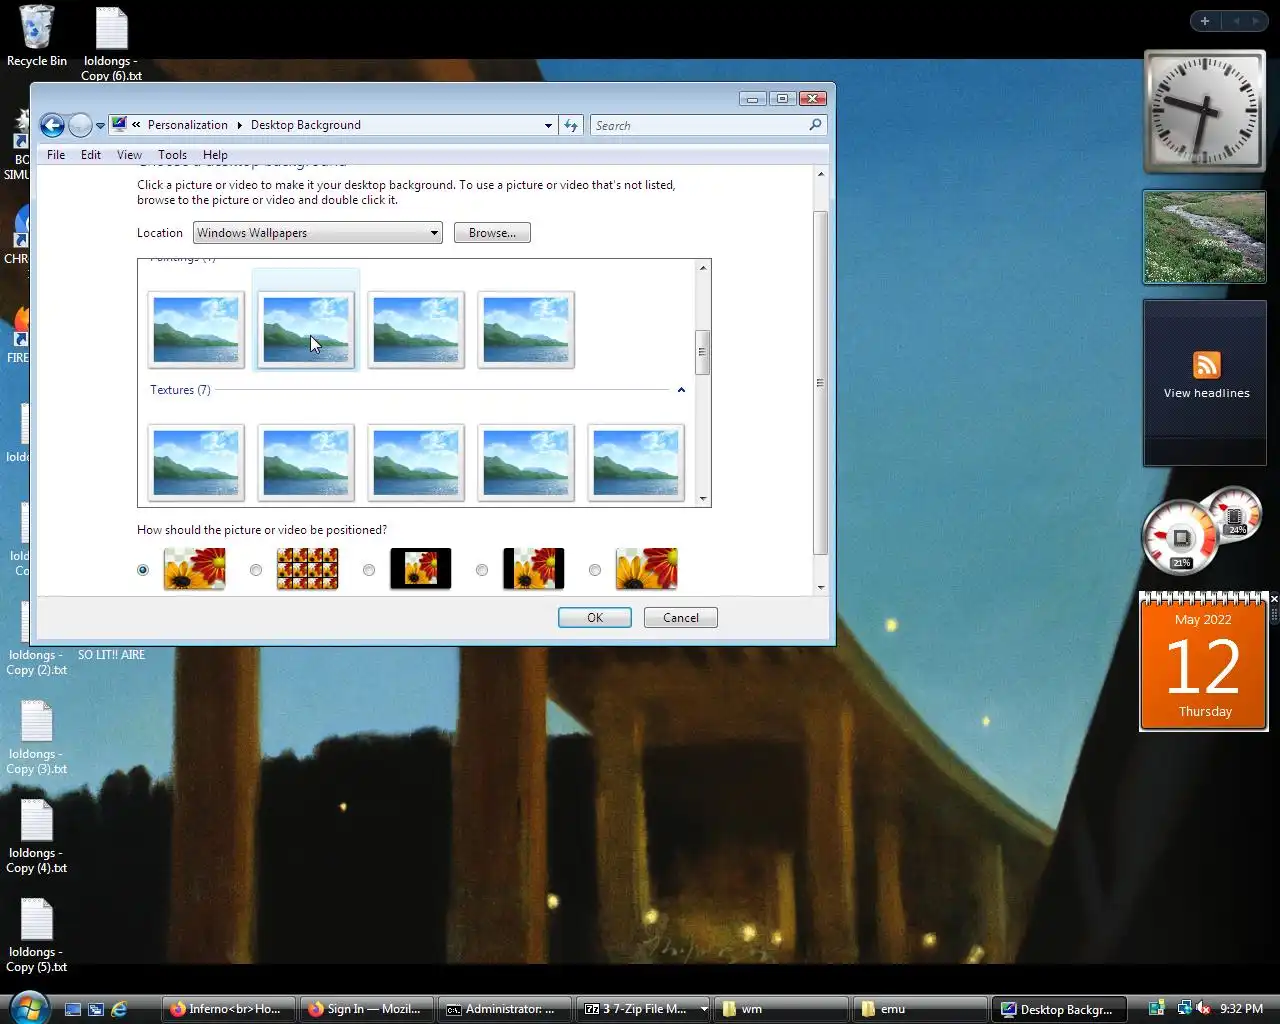Select the last thumbnail in Textures row

coord(636,462)
